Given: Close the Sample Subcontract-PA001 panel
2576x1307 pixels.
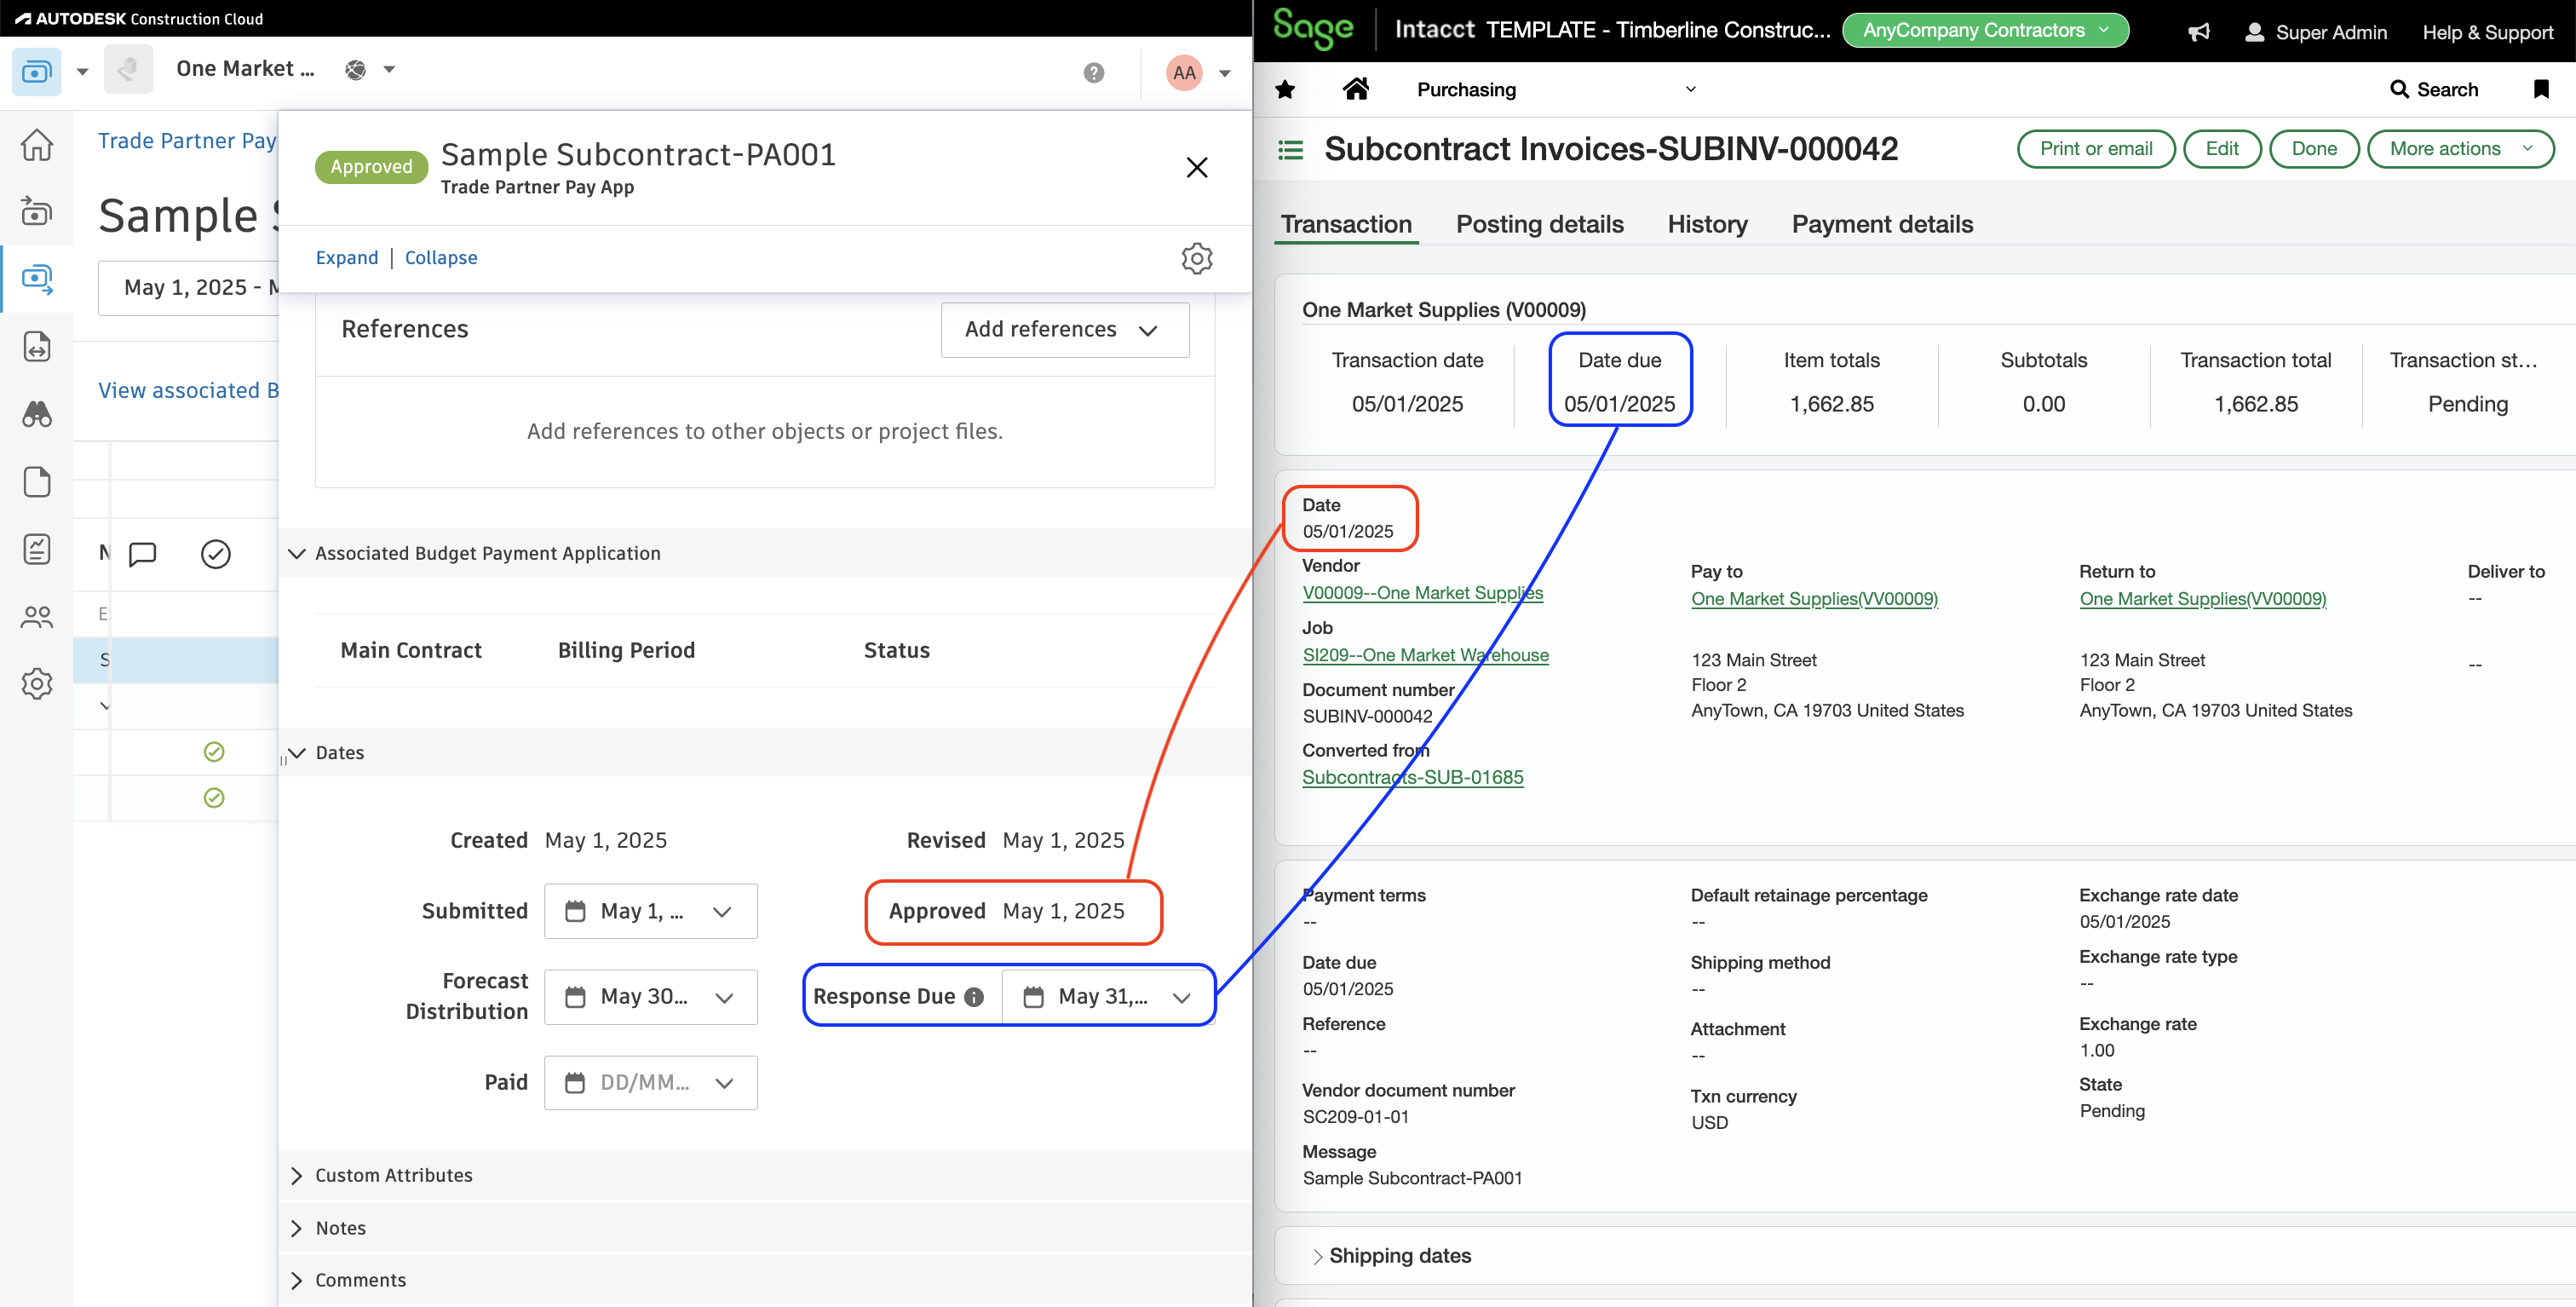Looking at the screenshot, I should point(1197,167).
